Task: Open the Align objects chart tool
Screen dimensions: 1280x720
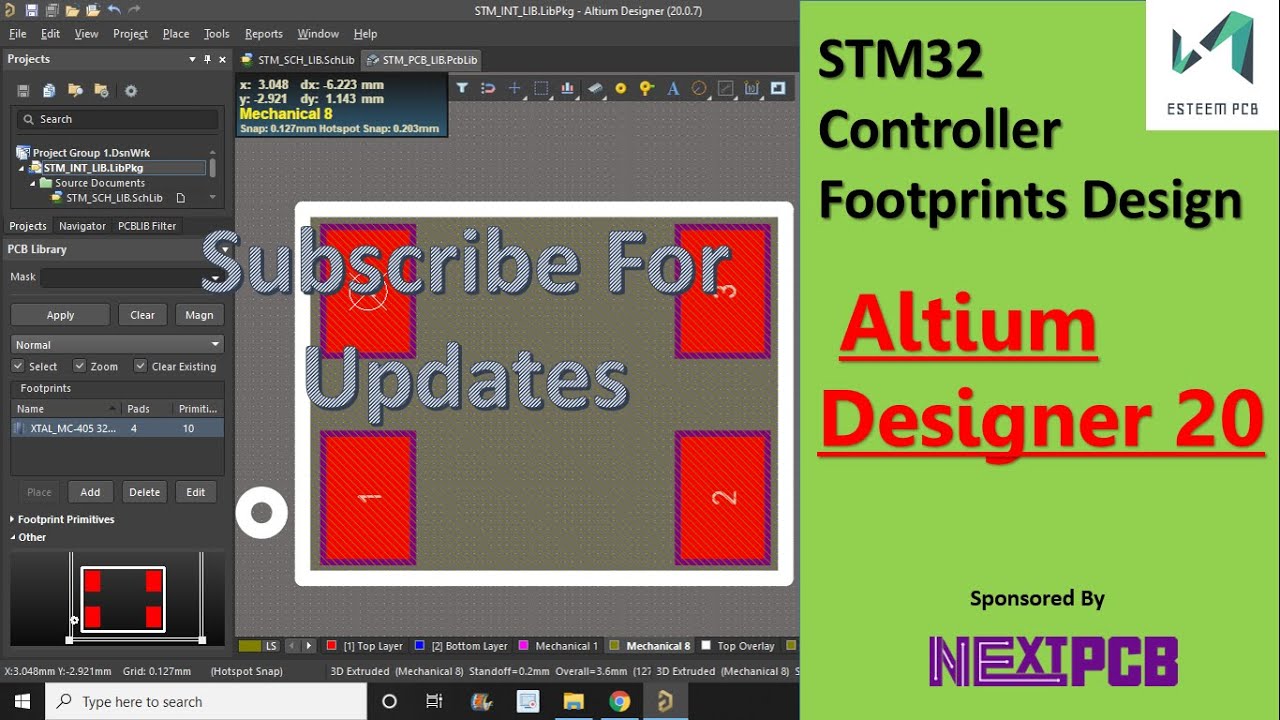Action: click(568, 88)
